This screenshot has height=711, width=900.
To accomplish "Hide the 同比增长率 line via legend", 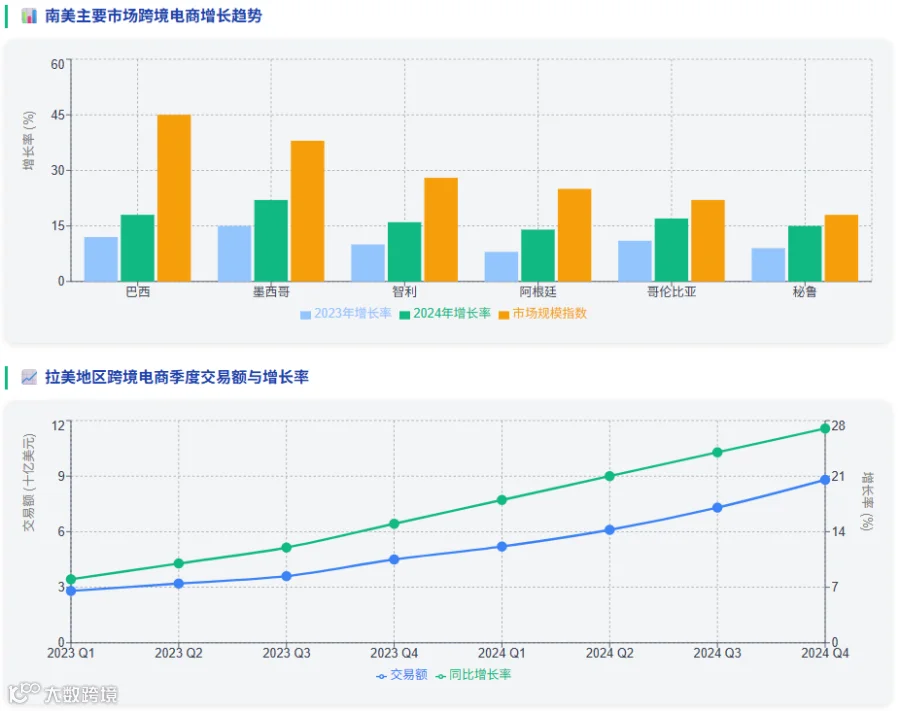I will tap(473, 675).
